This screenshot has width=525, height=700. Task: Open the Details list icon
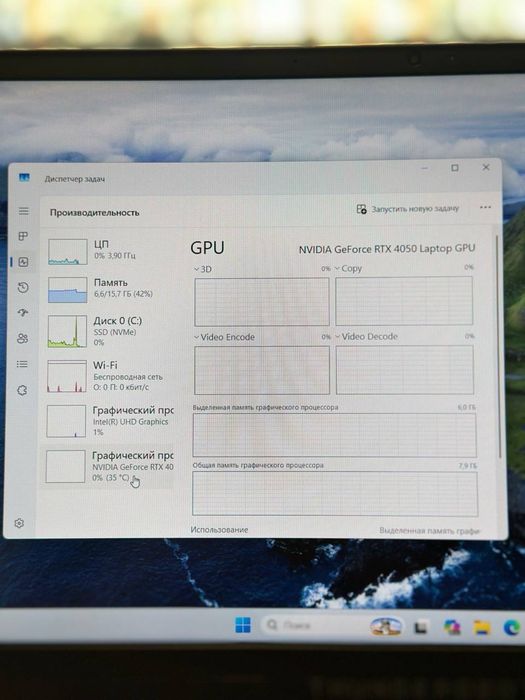click(x=22, y=364)
